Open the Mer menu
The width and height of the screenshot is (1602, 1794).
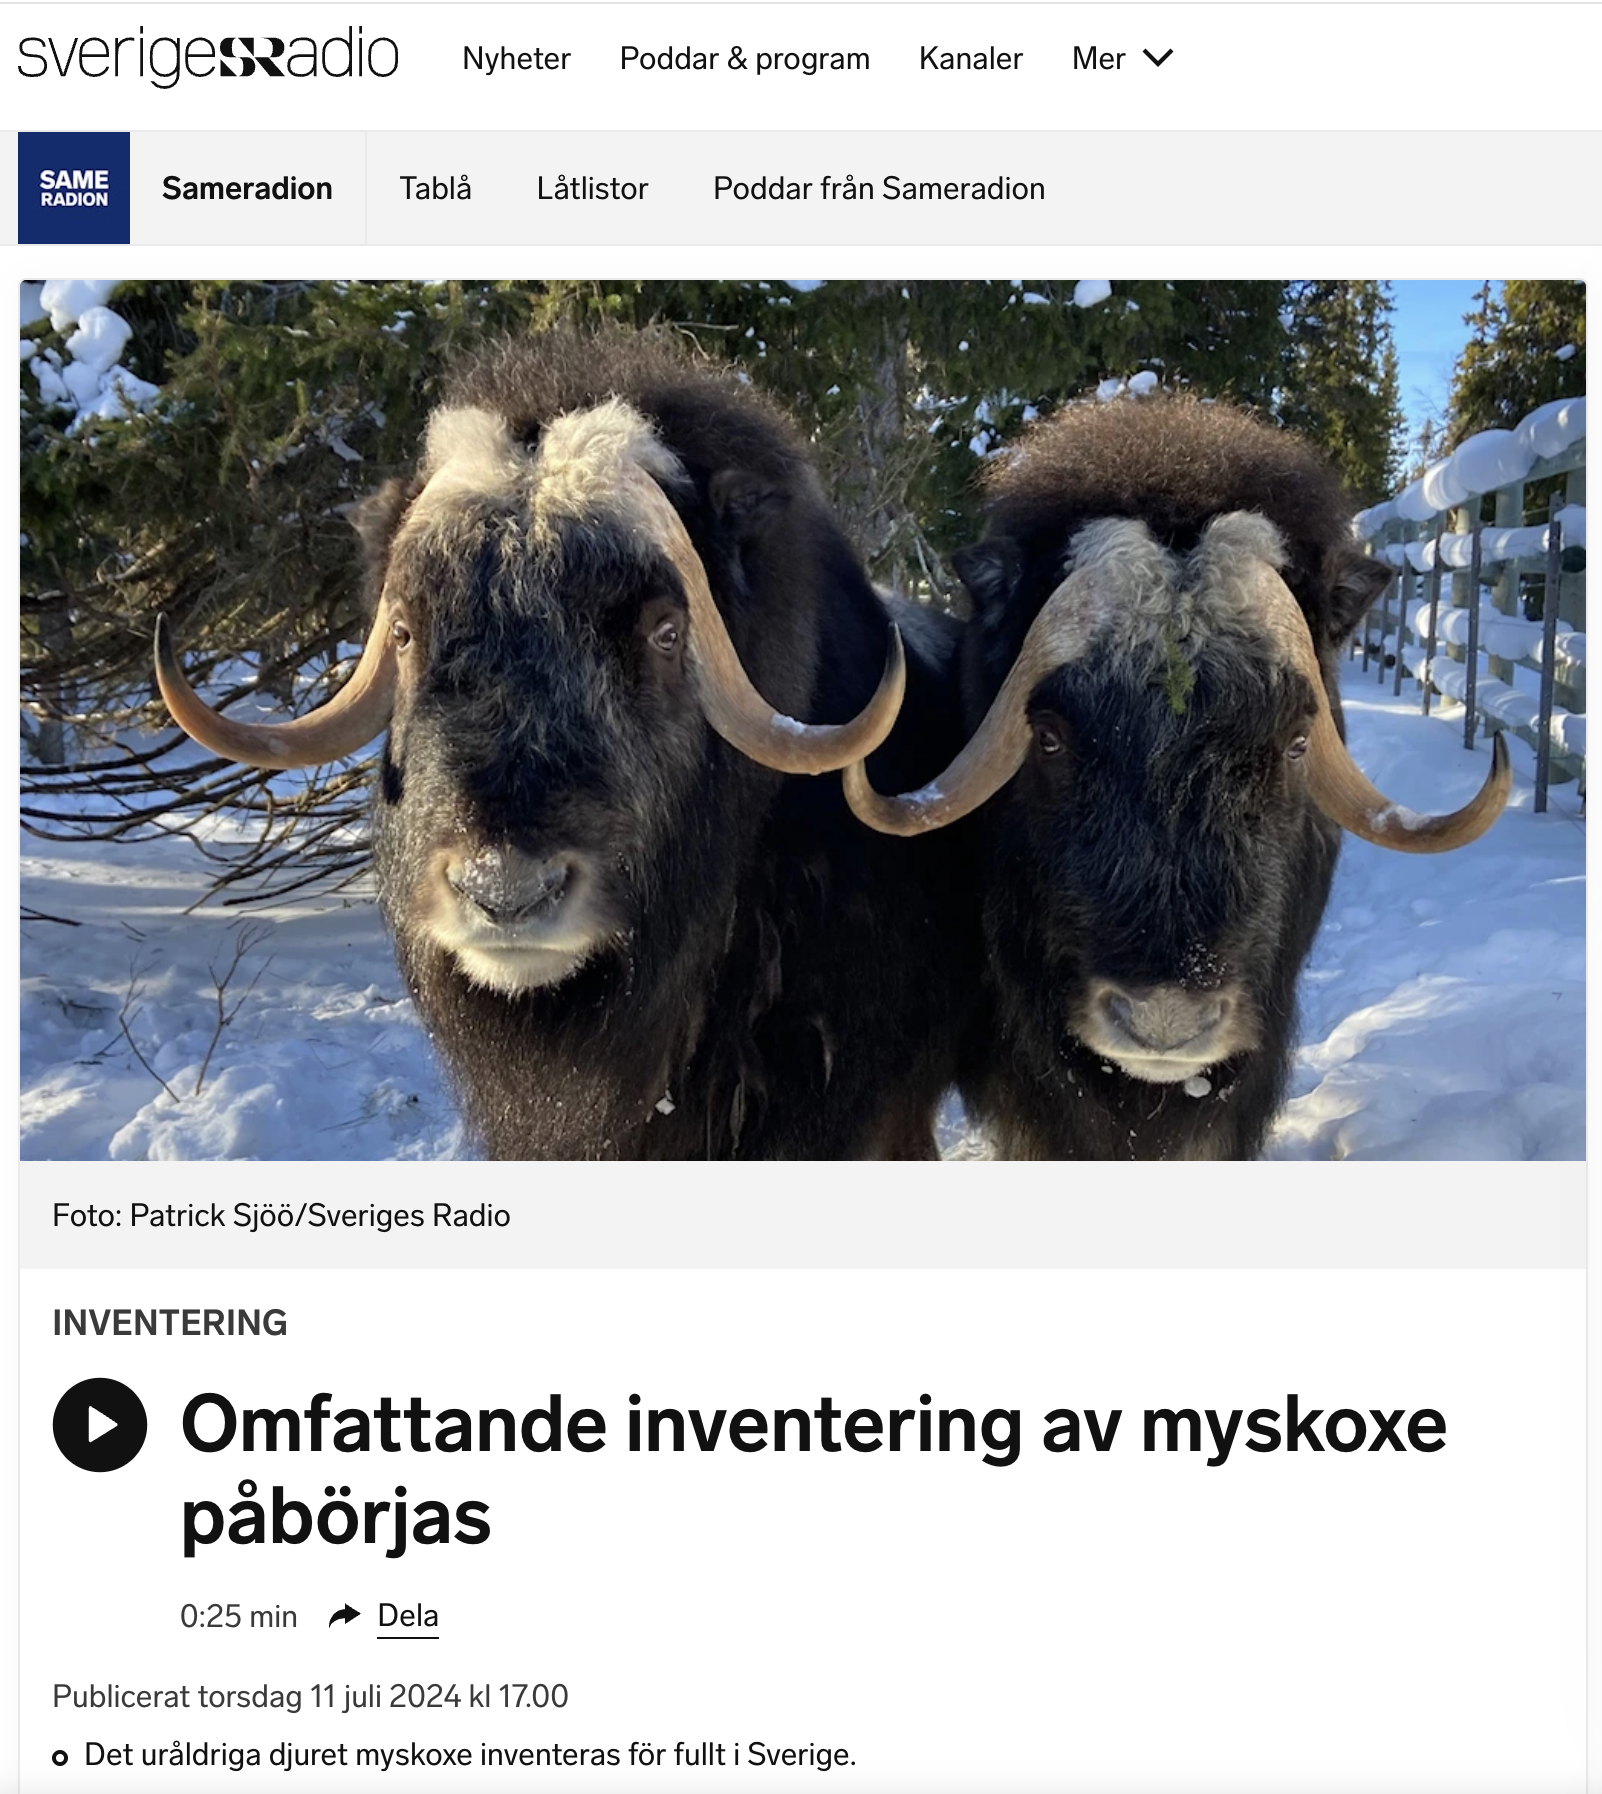pos(1122,58)
